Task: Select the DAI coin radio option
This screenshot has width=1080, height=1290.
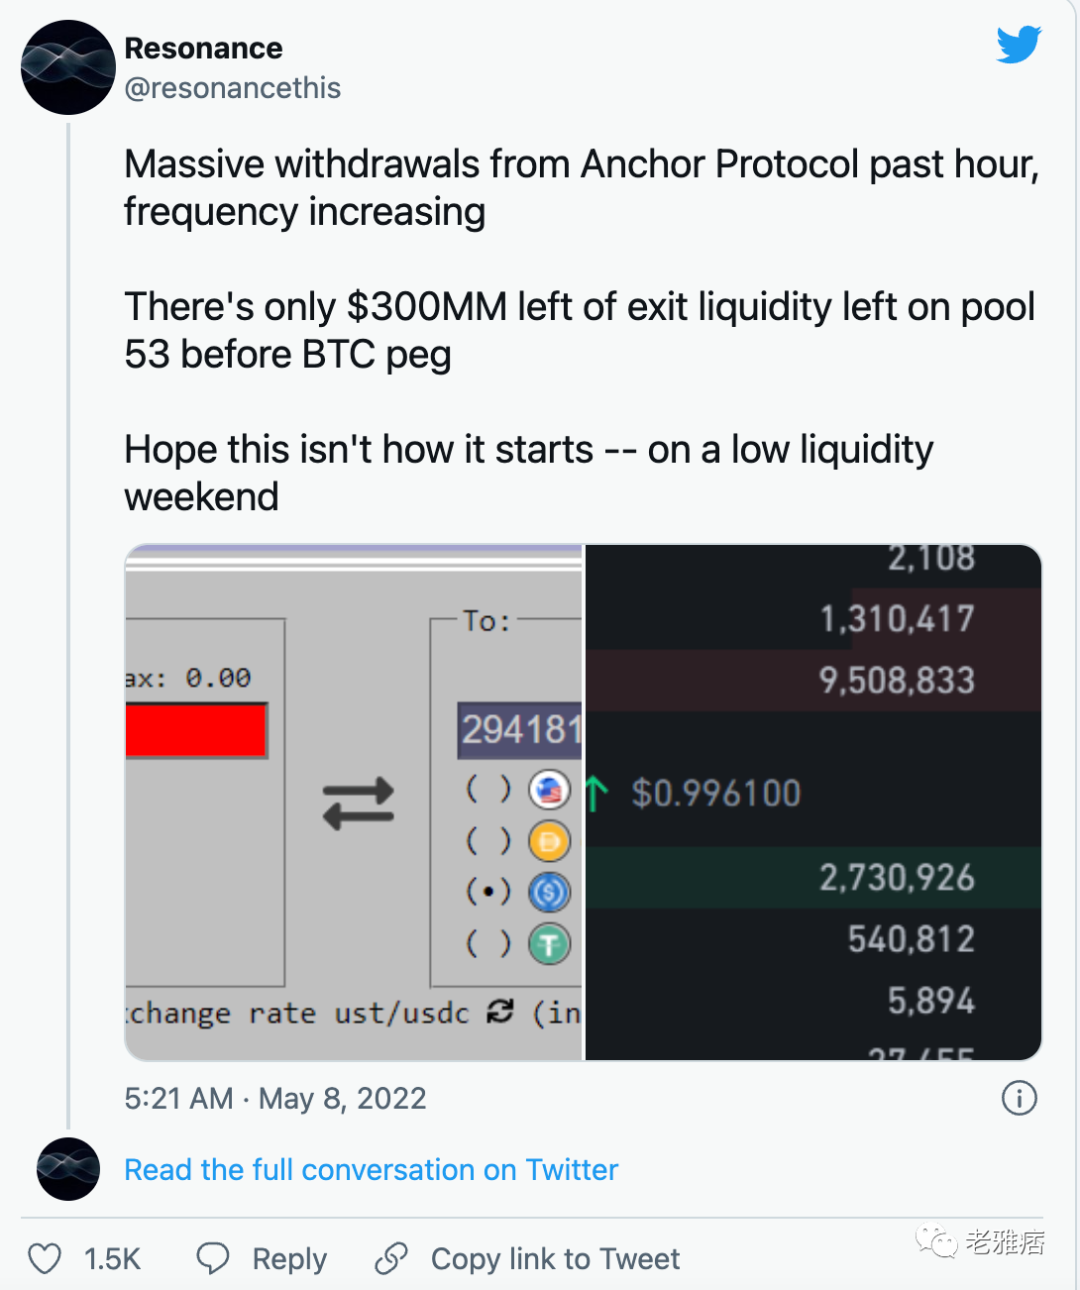Action: [488, 841]
